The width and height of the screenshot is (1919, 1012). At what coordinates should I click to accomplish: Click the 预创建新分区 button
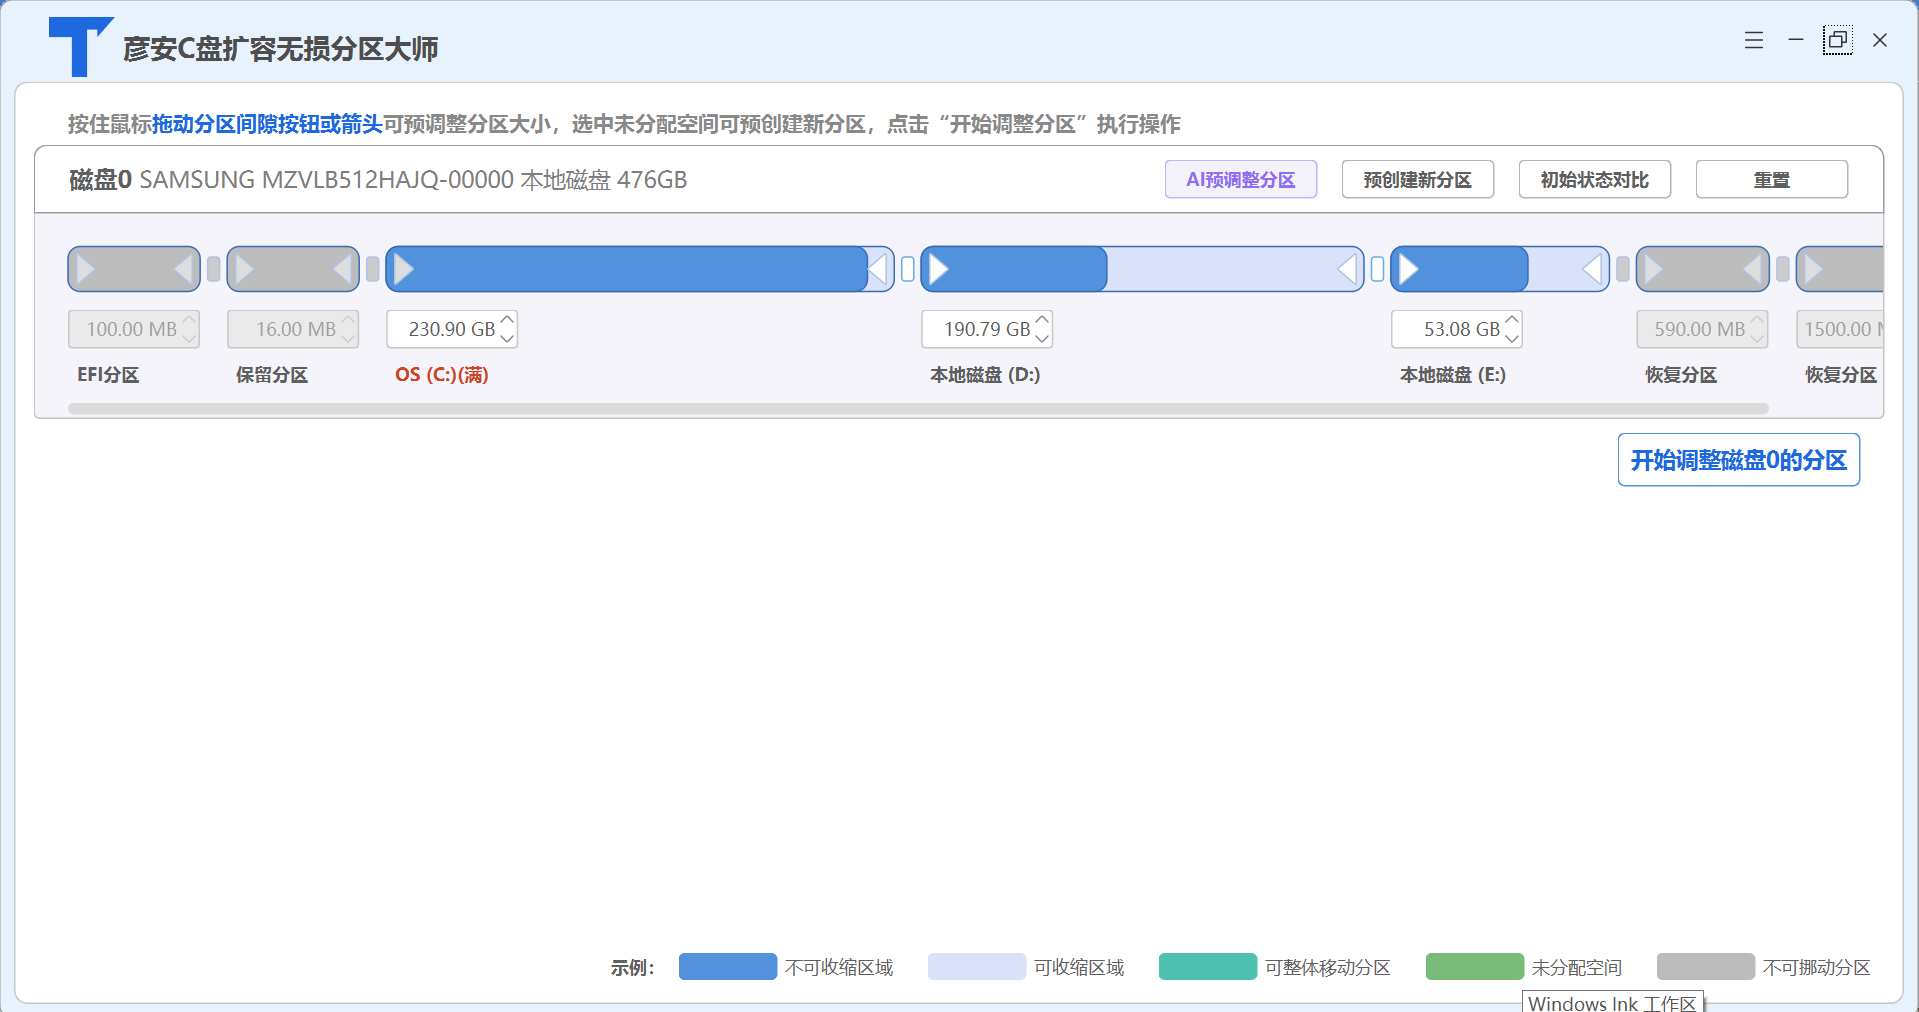coord(1418,180)
